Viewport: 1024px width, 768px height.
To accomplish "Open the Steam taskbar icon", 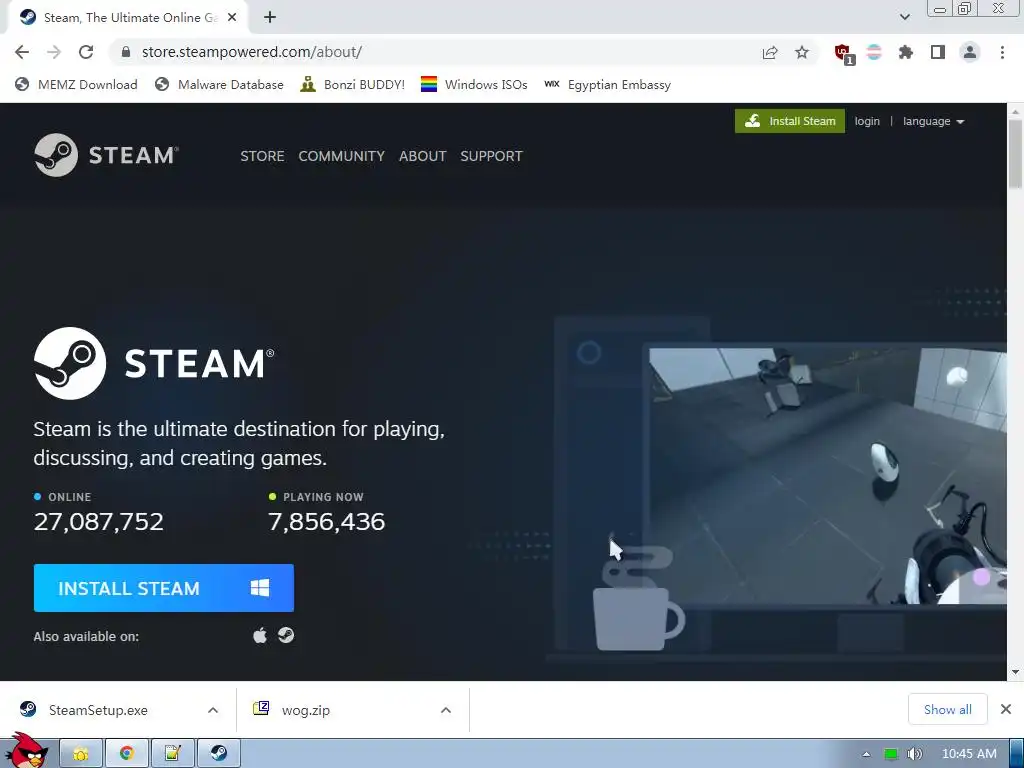I will click(x=219, y=754).
